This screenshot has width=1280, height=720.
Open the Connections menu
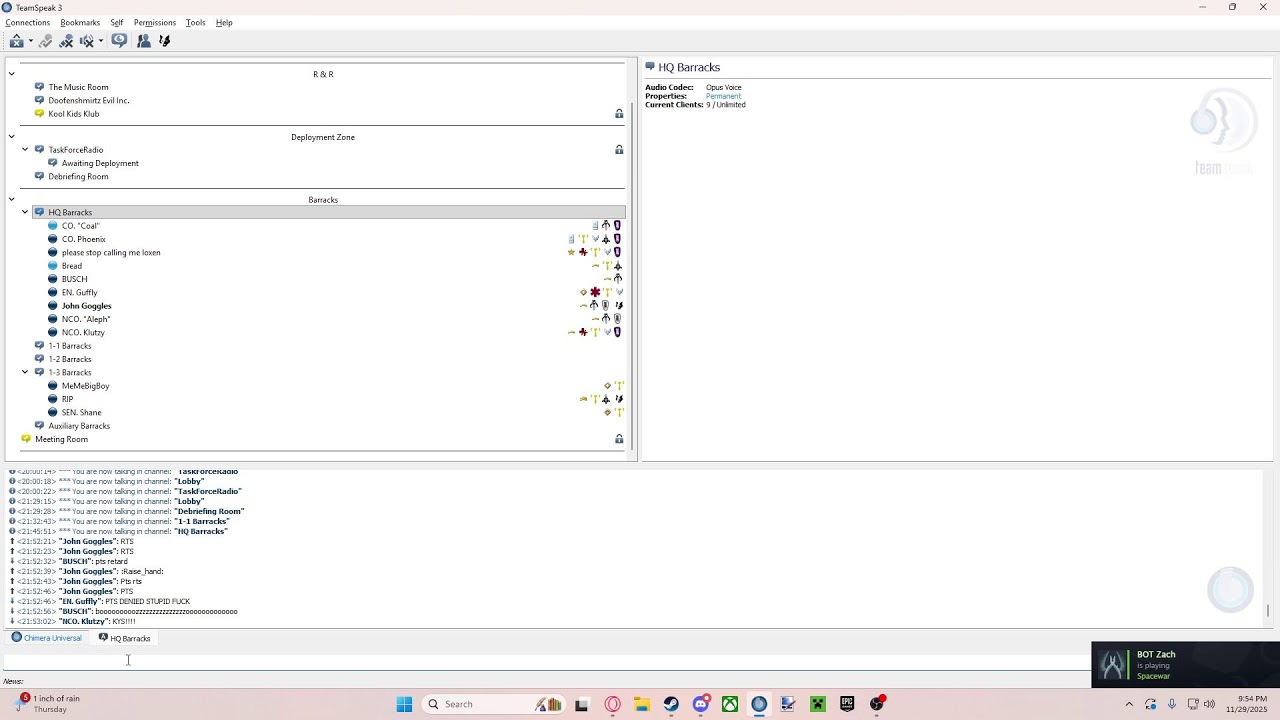(x=28, y=22)
